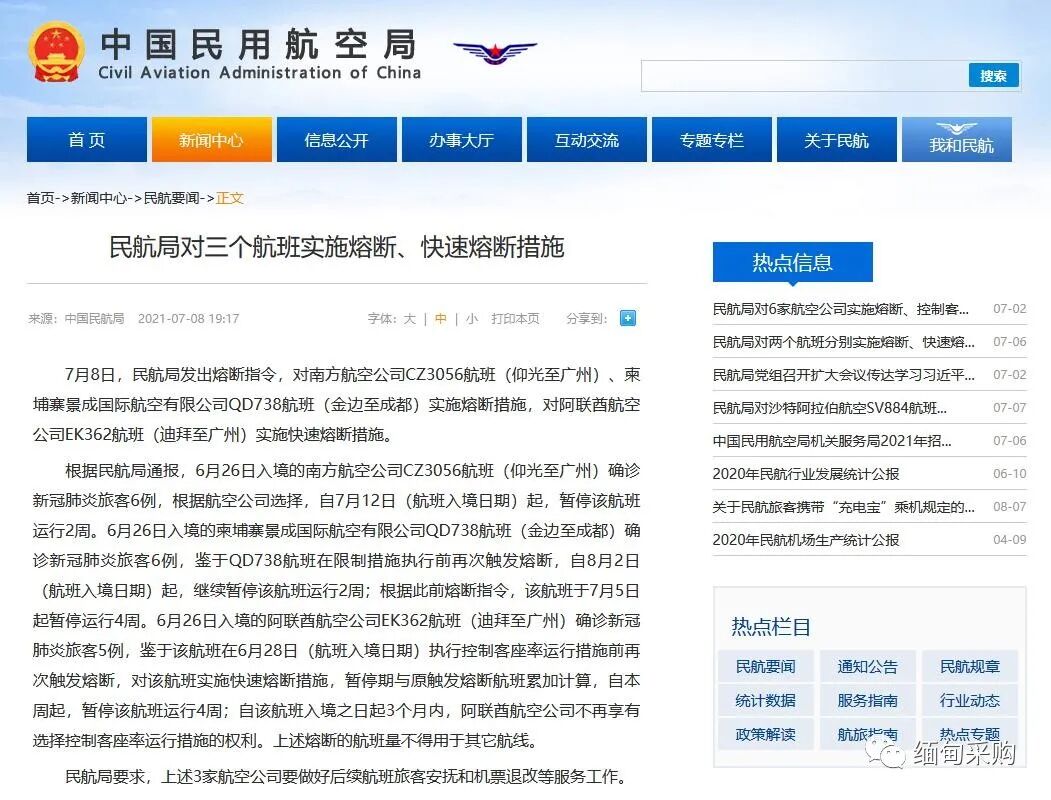
Task: Click 民航要闻 in the breadcrumb
Action: pos(172,198)
